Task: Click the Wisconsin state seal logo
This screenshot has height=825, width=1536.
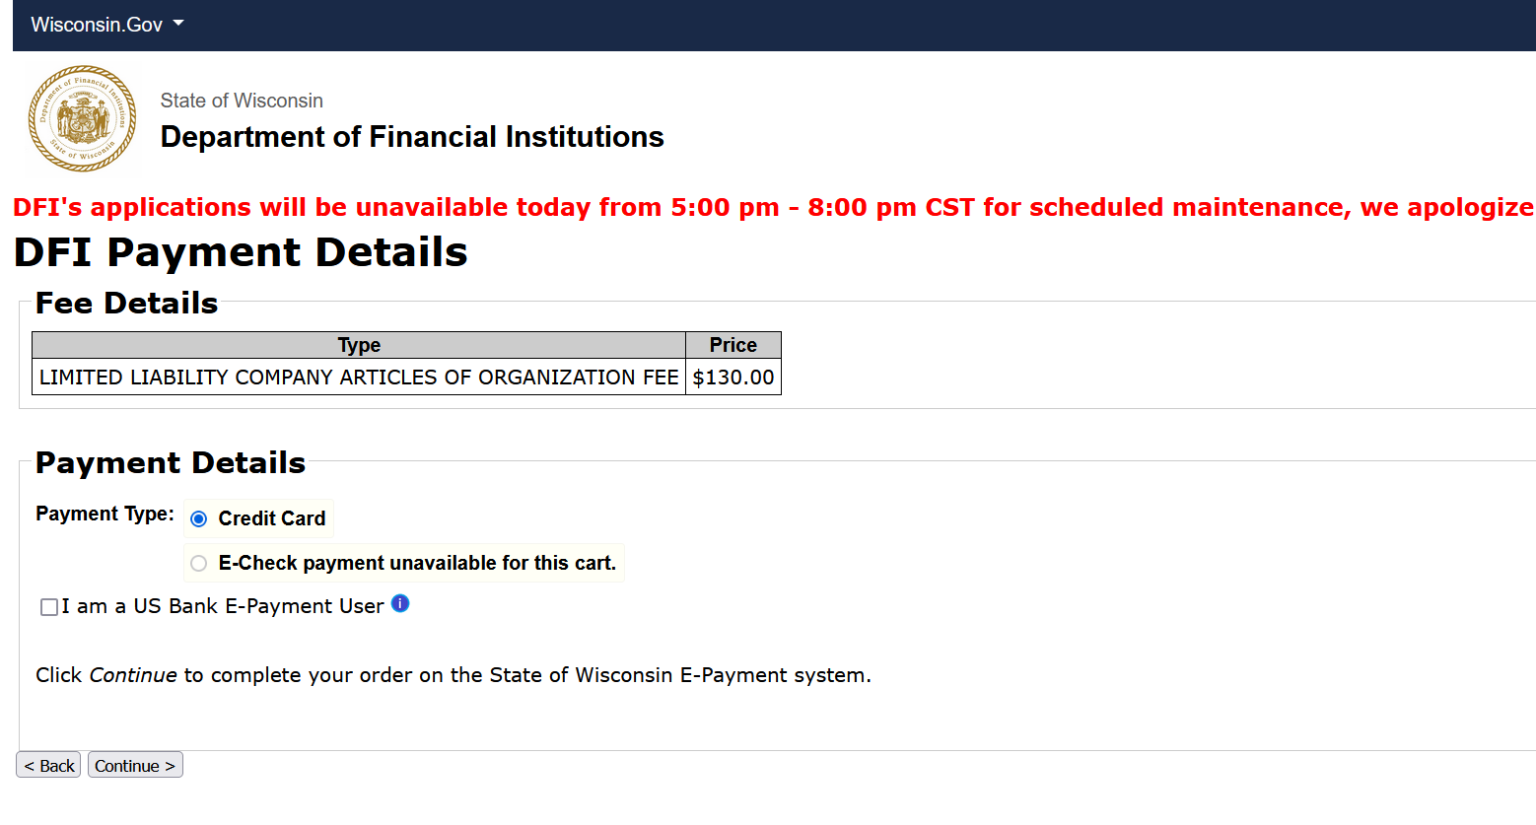Action: click(82, 119)
